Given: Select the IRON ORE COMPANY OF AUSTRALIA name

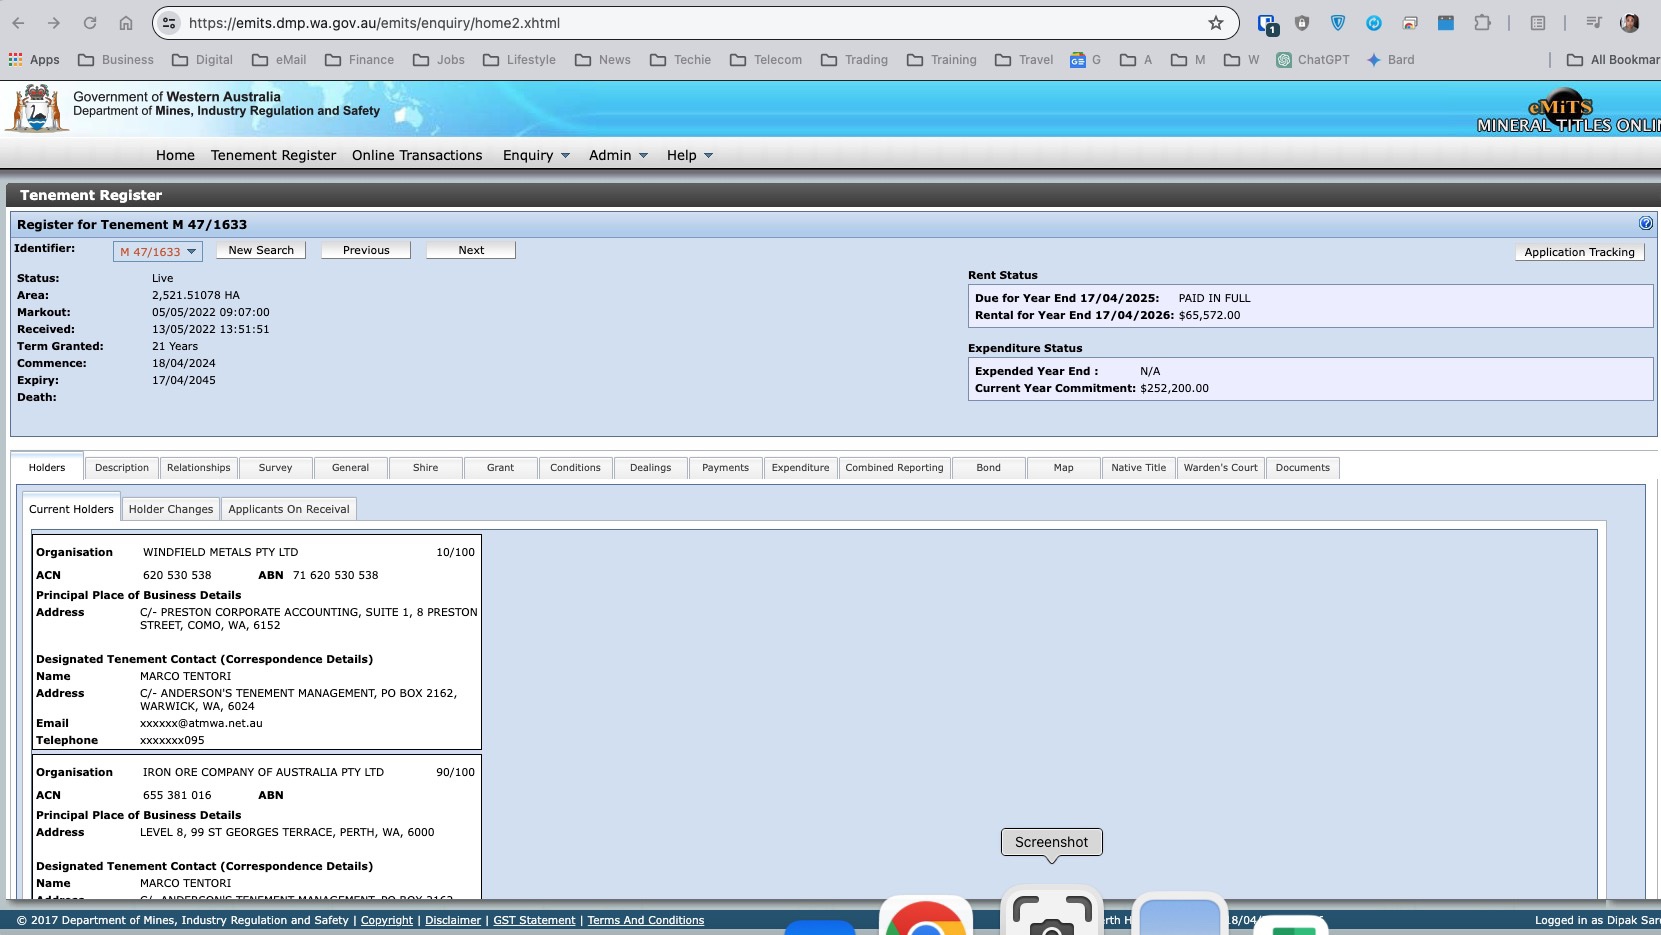Looking at the screenshot, I should pyautogui.click(x=264, y=772).
